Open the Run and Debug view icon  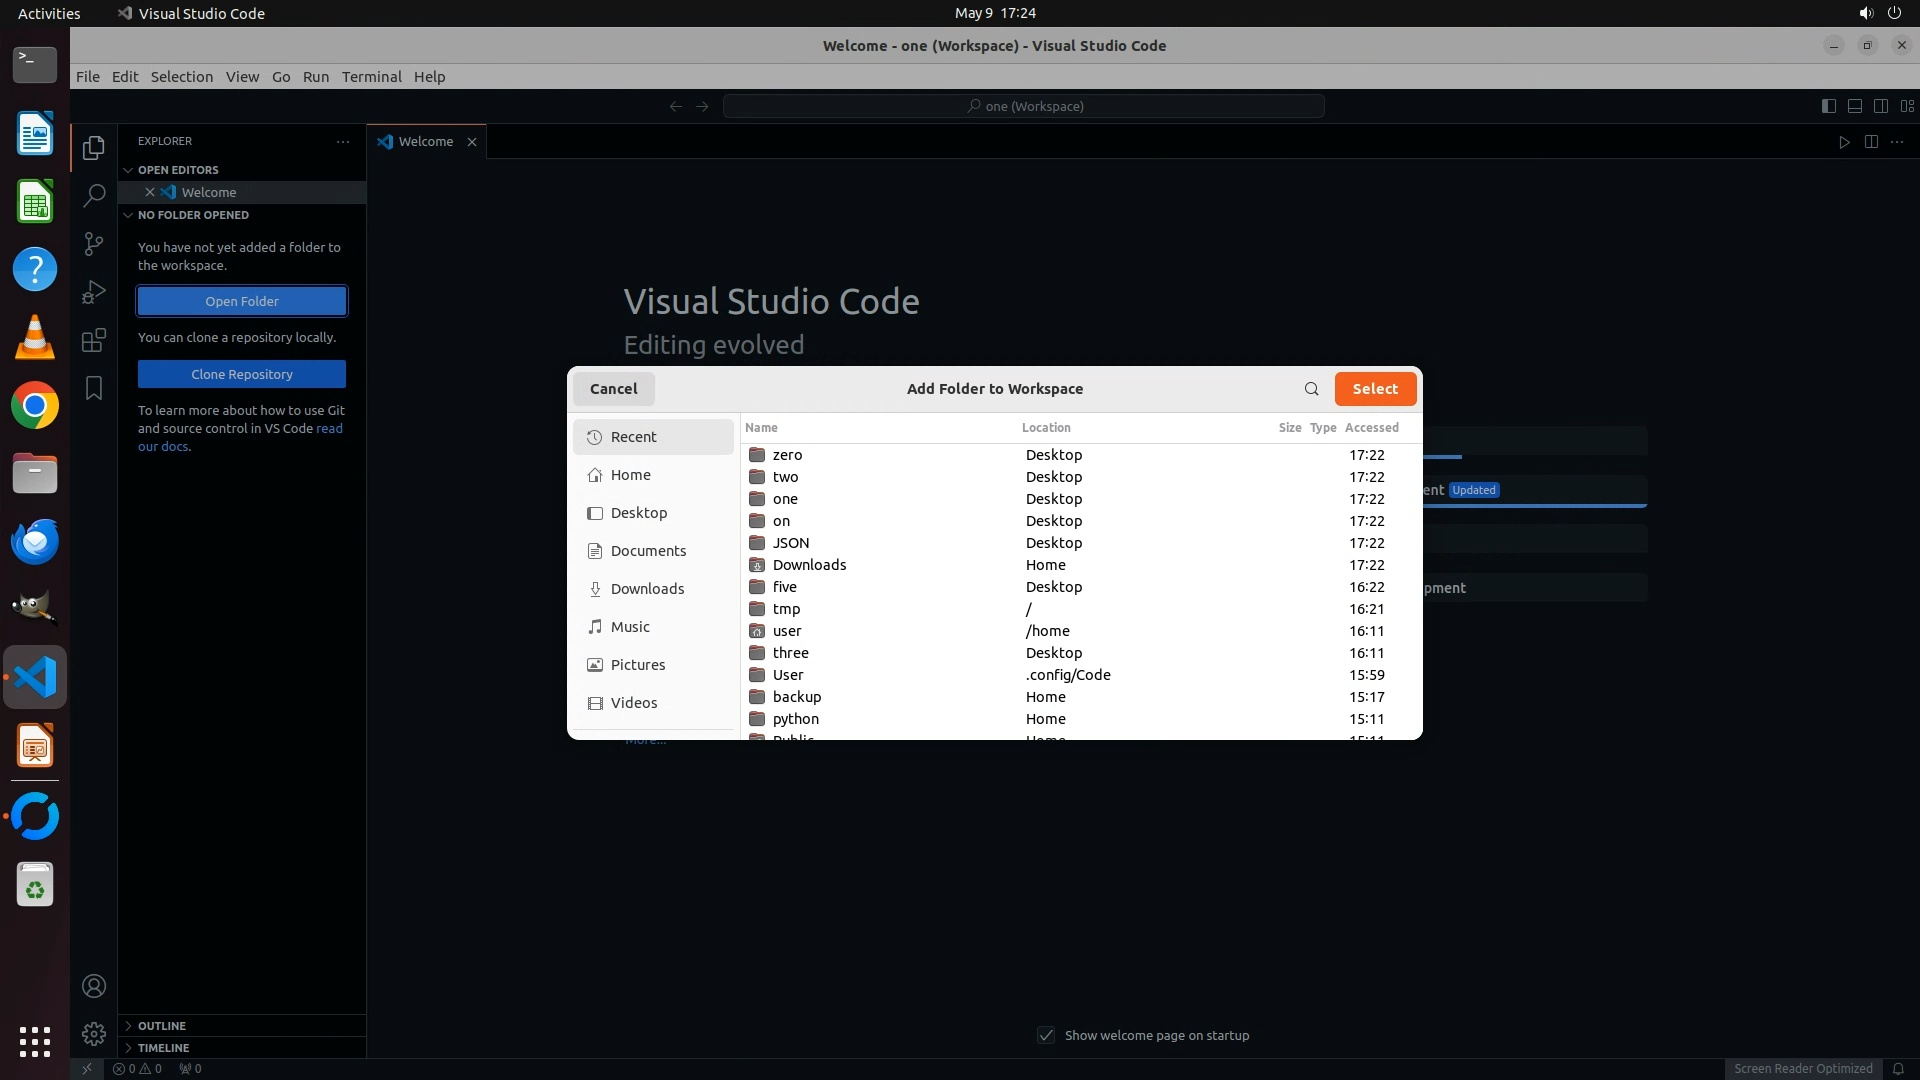94,291
